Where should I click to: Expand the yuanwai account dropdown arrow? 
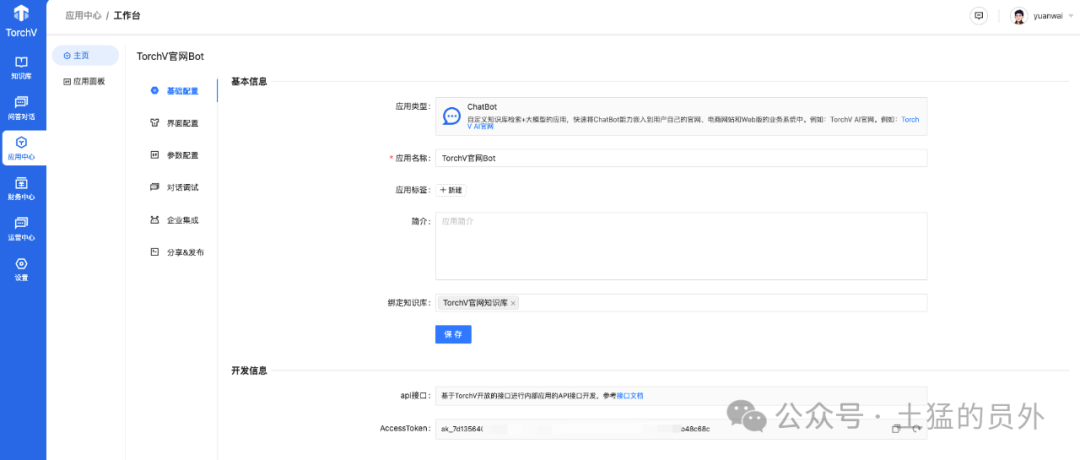point(1071,17)
